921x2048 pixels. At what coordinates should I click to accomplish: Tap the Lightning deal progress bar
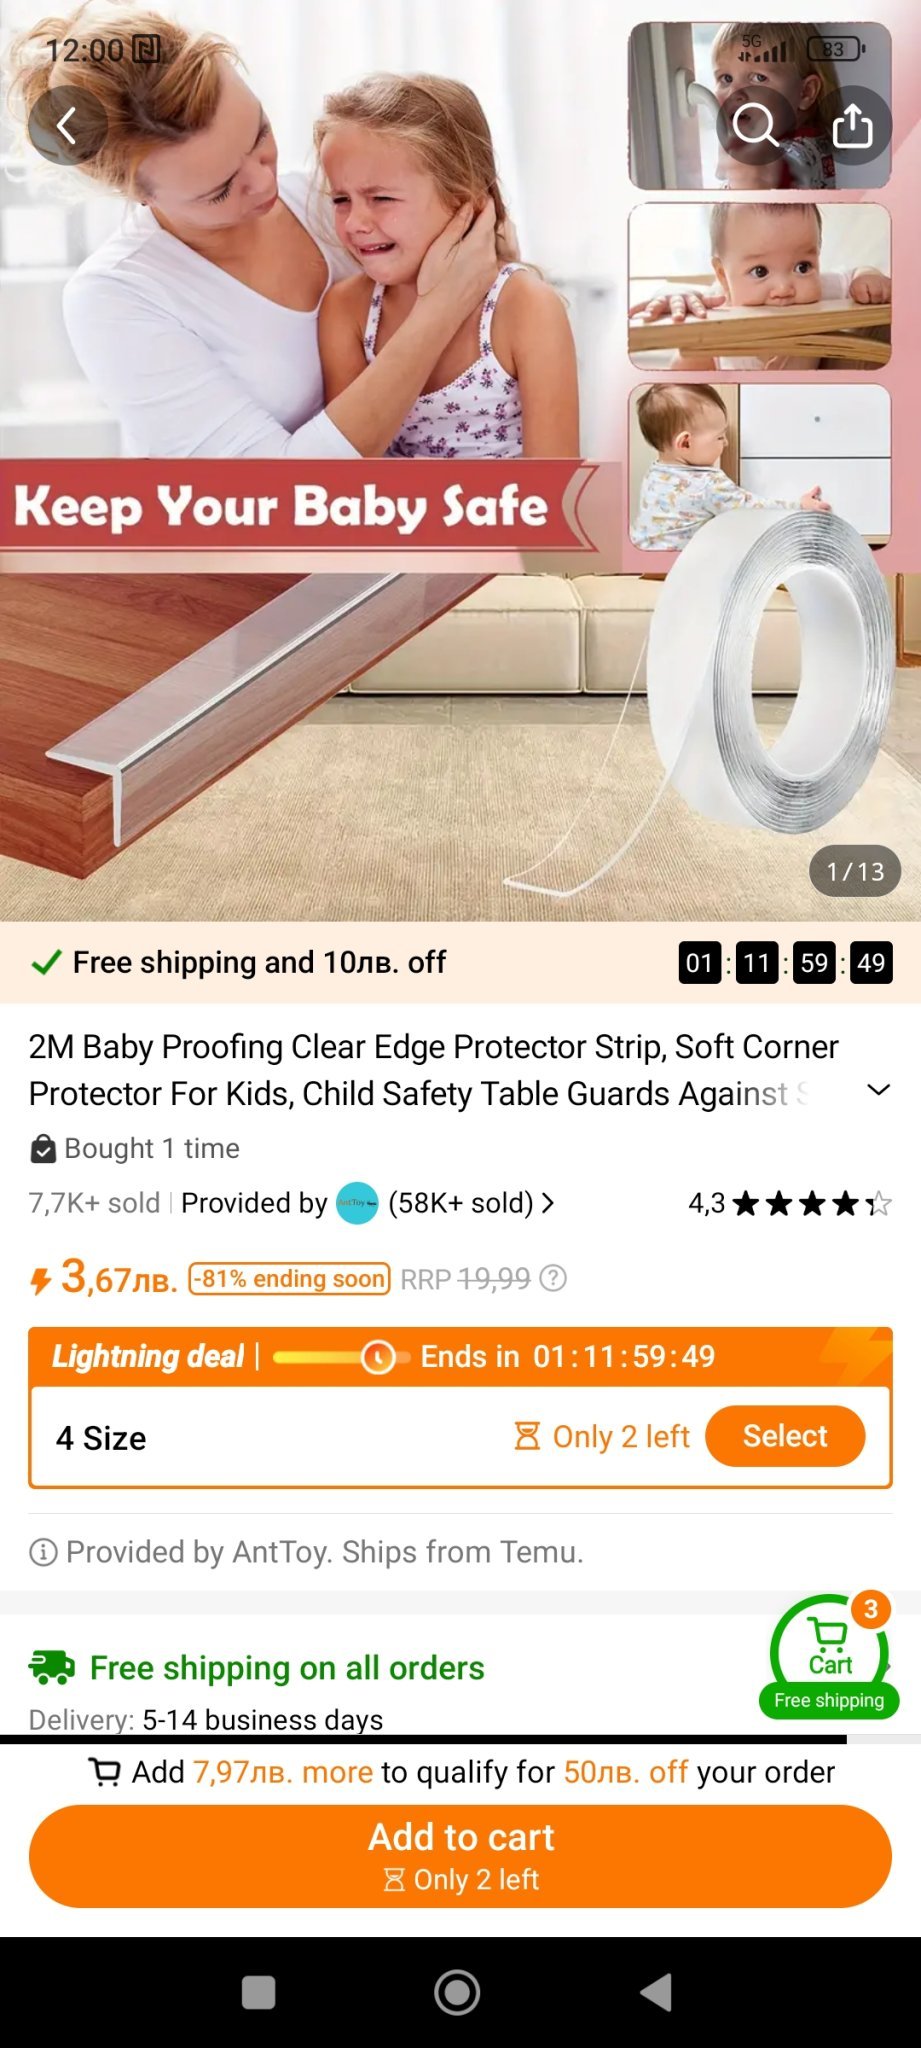click(341, 1357)
